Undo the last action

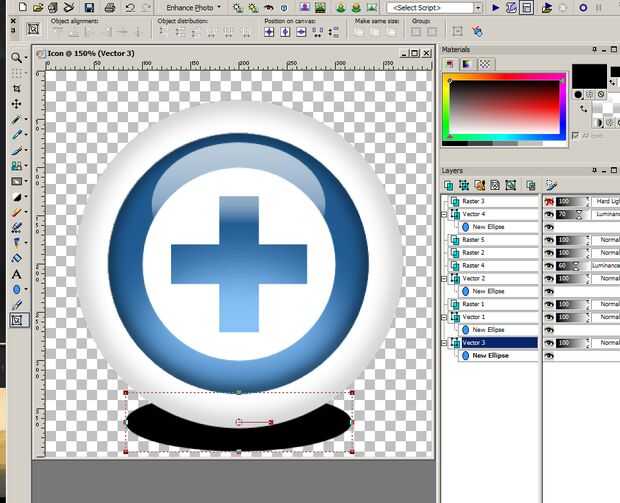[x=130, y=7]
